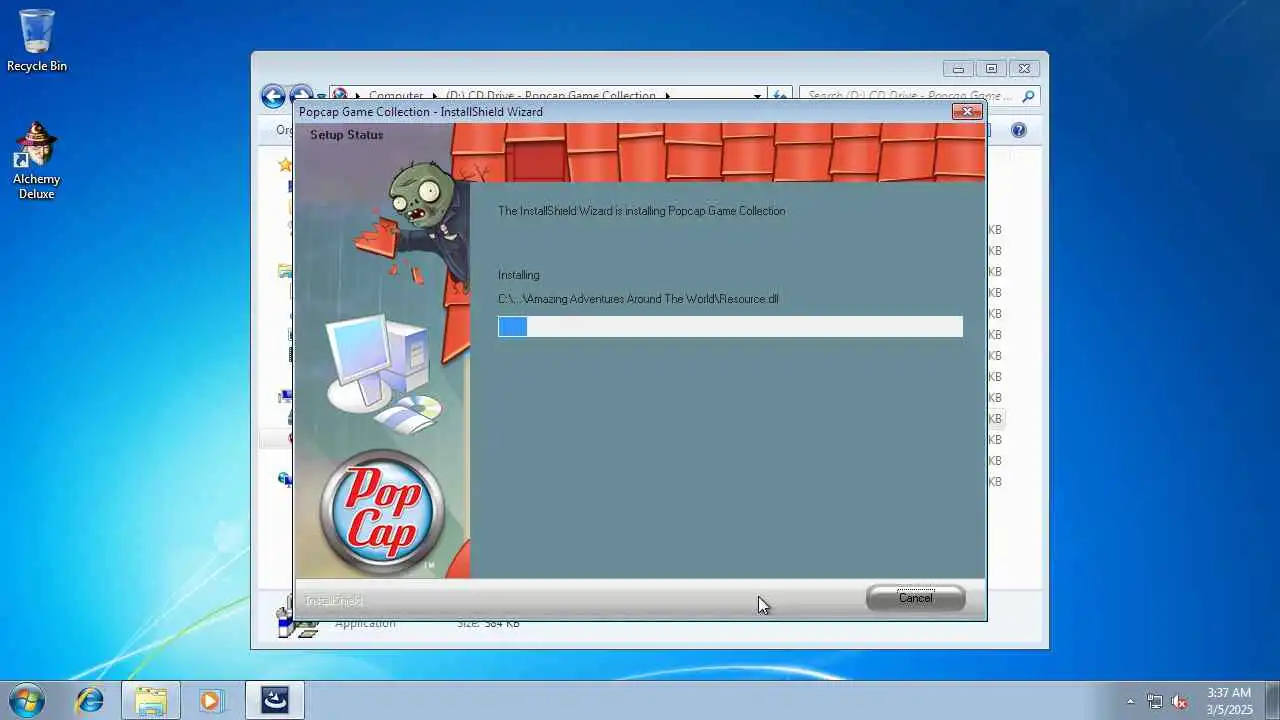Image resolution: width=1280 pixels, height=720 pixels.
Task: Minimize the Explorer CD Drive window
Action: coord(958,69)
